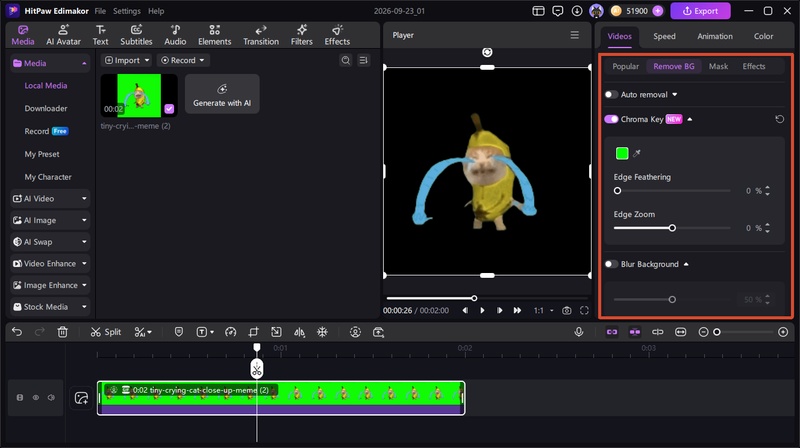Screen dimensions: 800x448
Task: Click the Edge Zoom slider handle
Action: (672, 228)
